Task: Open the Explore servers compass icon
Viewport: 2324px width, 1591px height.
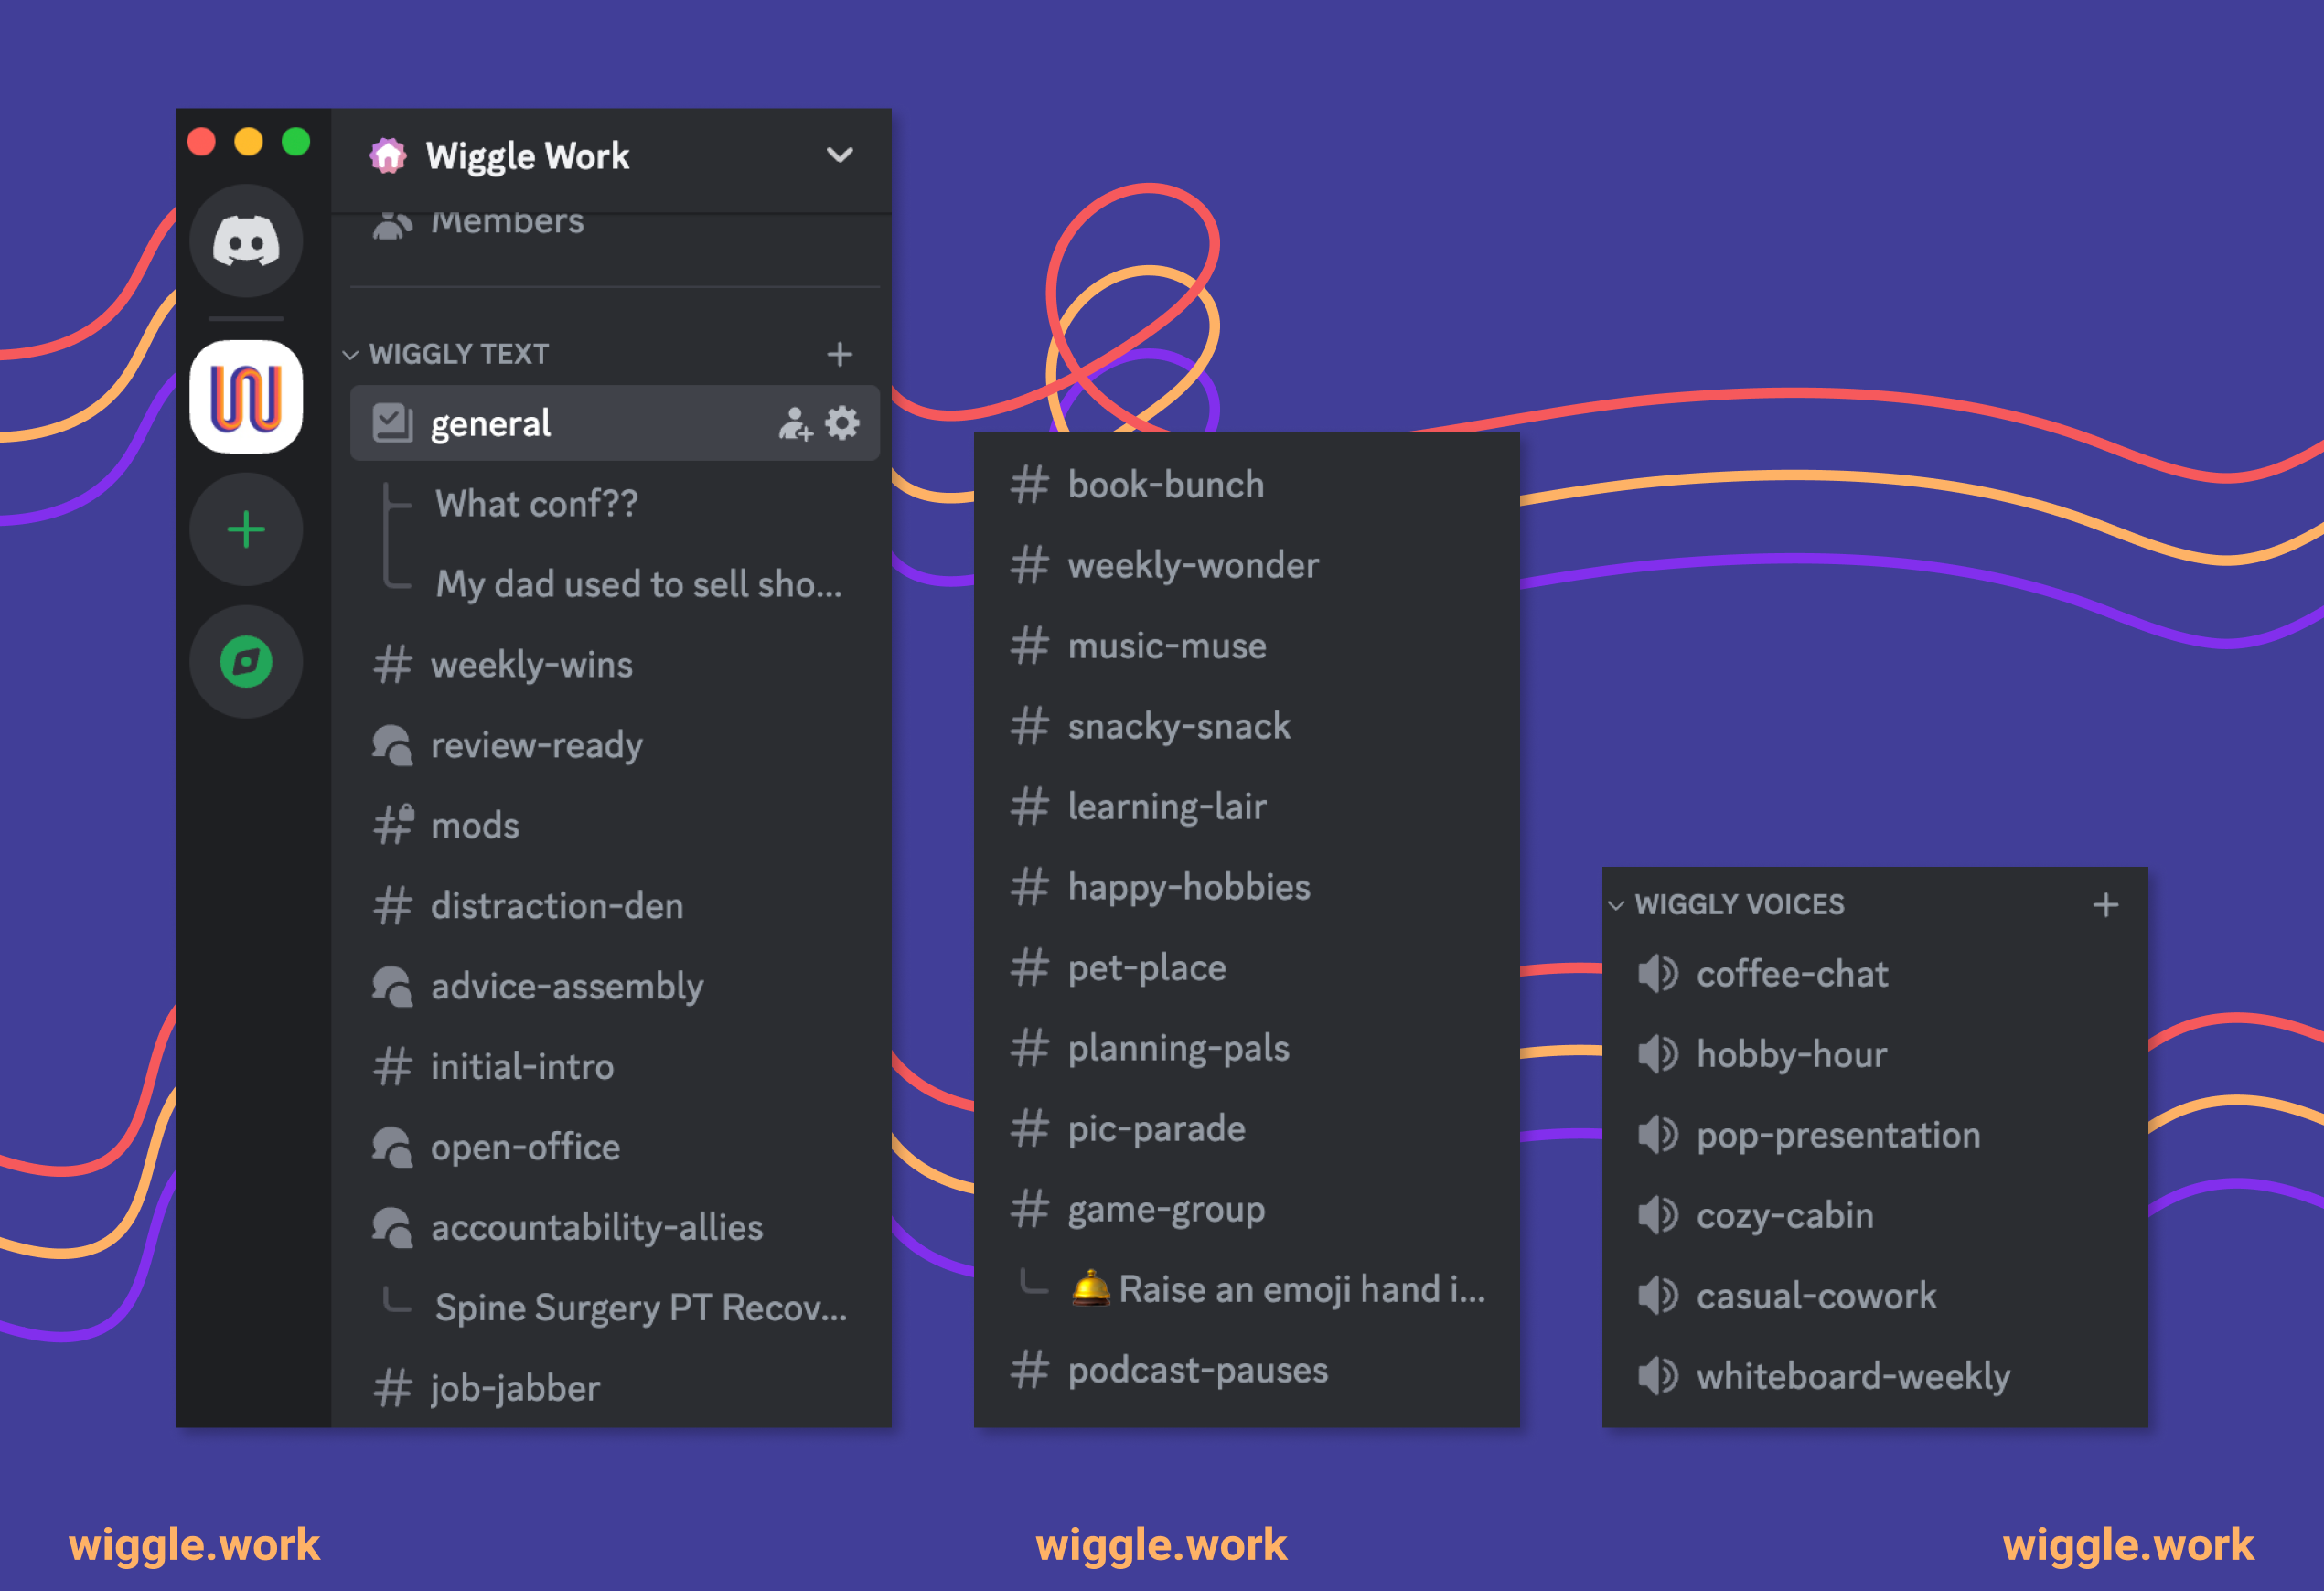Action: coord(246,662)
